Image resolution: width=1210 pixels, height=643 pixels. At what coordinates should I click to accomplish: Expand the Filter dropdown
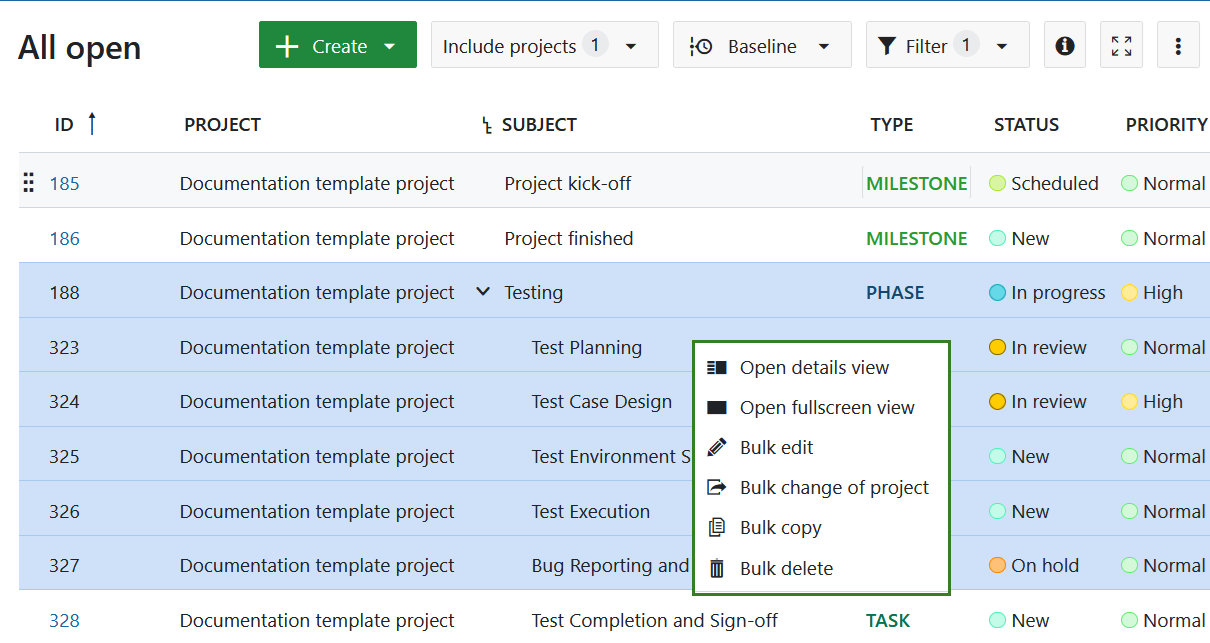coord(1002,44)
